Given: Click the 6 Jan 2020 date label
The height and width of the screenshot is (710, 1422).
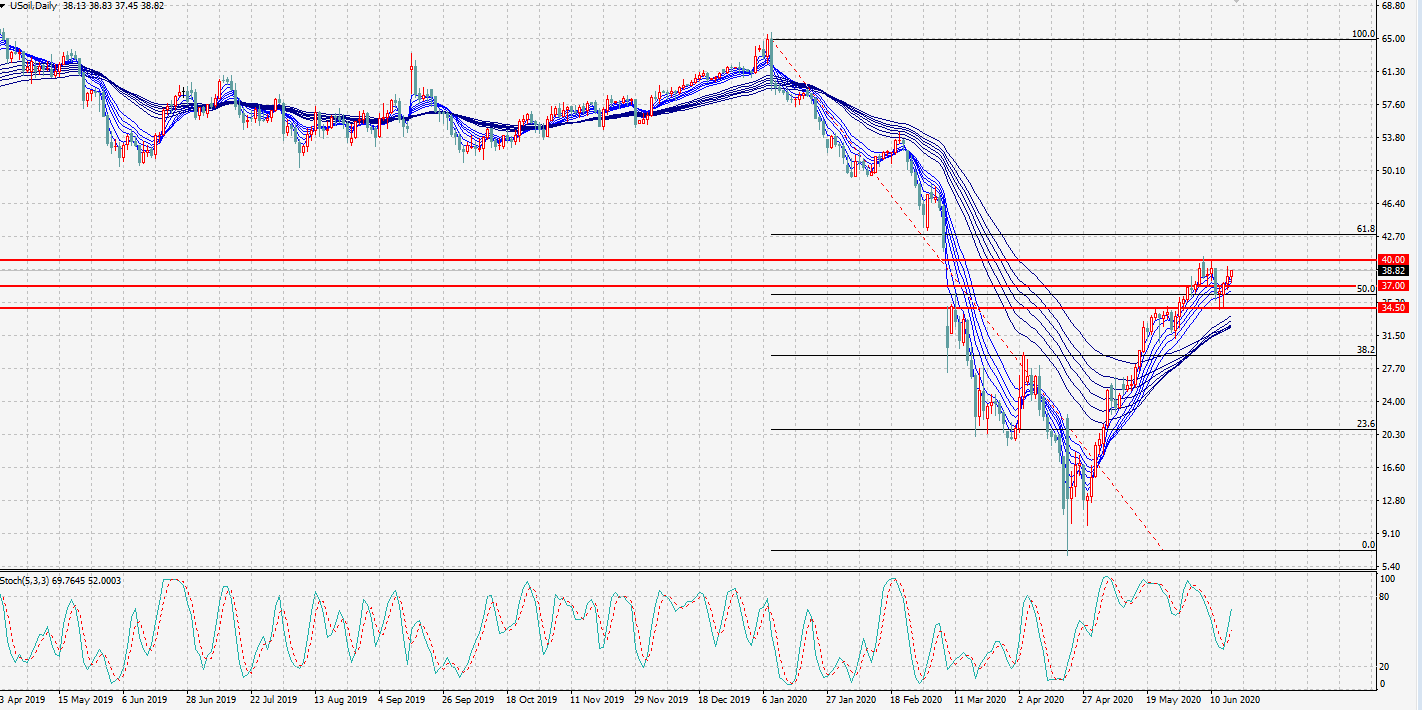Looking at the screenshot, I should (784, 700).
